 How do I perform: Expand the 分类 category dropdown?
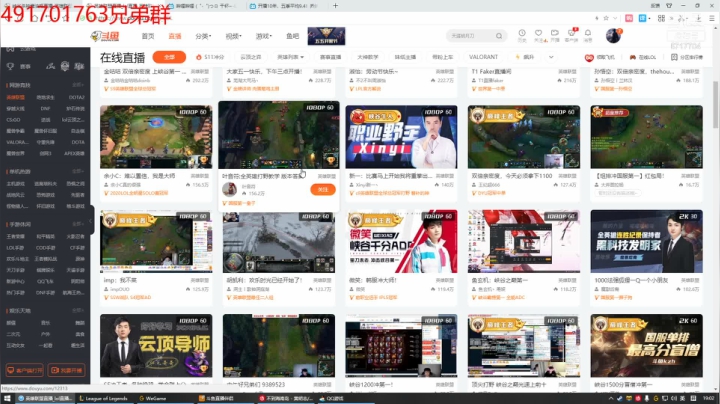[203, 36]
